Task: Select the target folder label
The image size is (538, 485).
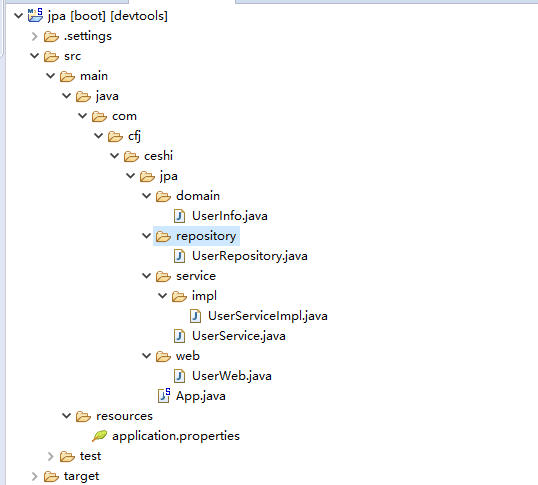Action: (x=81, y=476)
